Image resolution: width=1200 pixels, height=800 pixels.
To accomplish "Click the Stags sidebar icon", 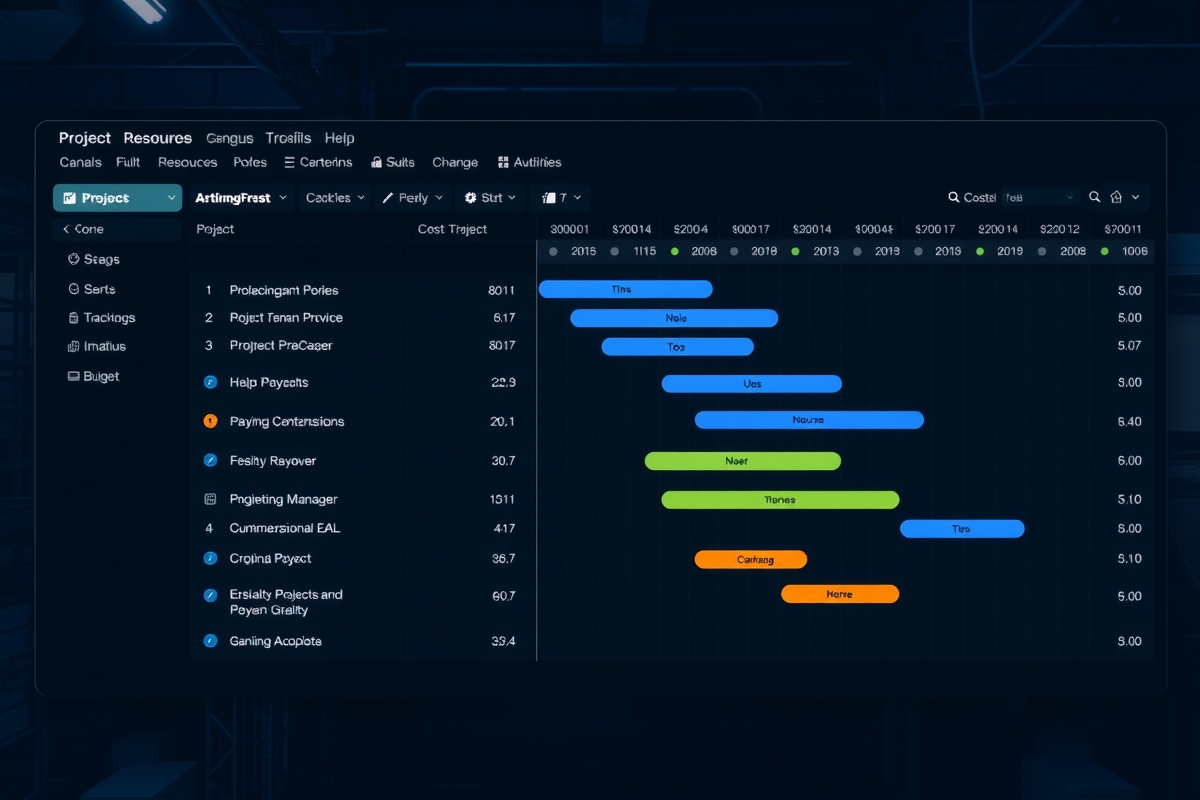I will tap(73, 259).
